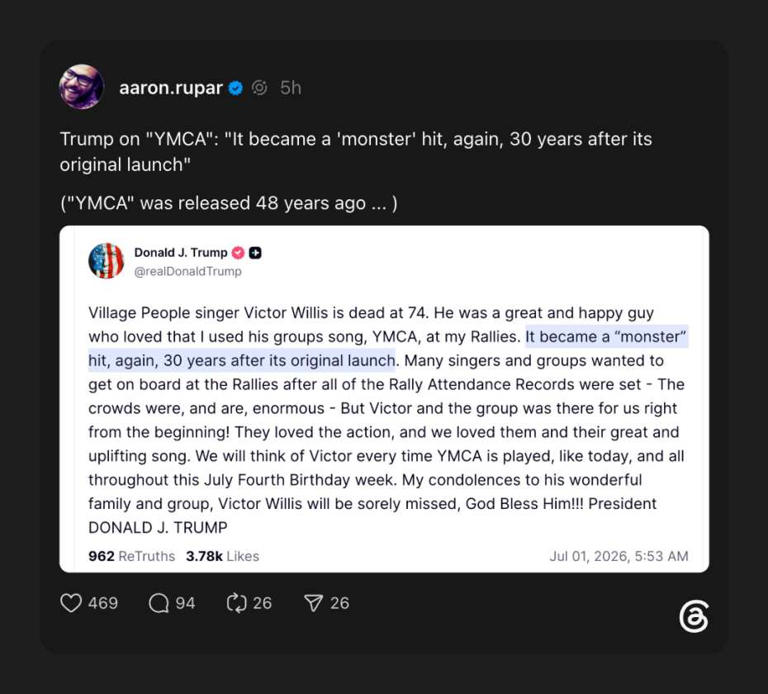Image resolution: width=768 pixels, height=694 pixels.
Task: Like the post via heart icon
Action: point(71,603)
